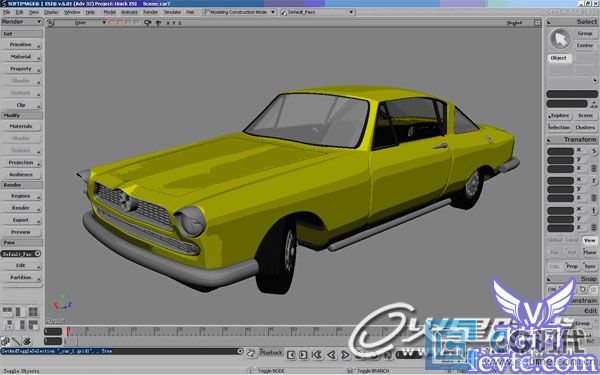Open command history dropdown arrow

click(x=240, y=351)
